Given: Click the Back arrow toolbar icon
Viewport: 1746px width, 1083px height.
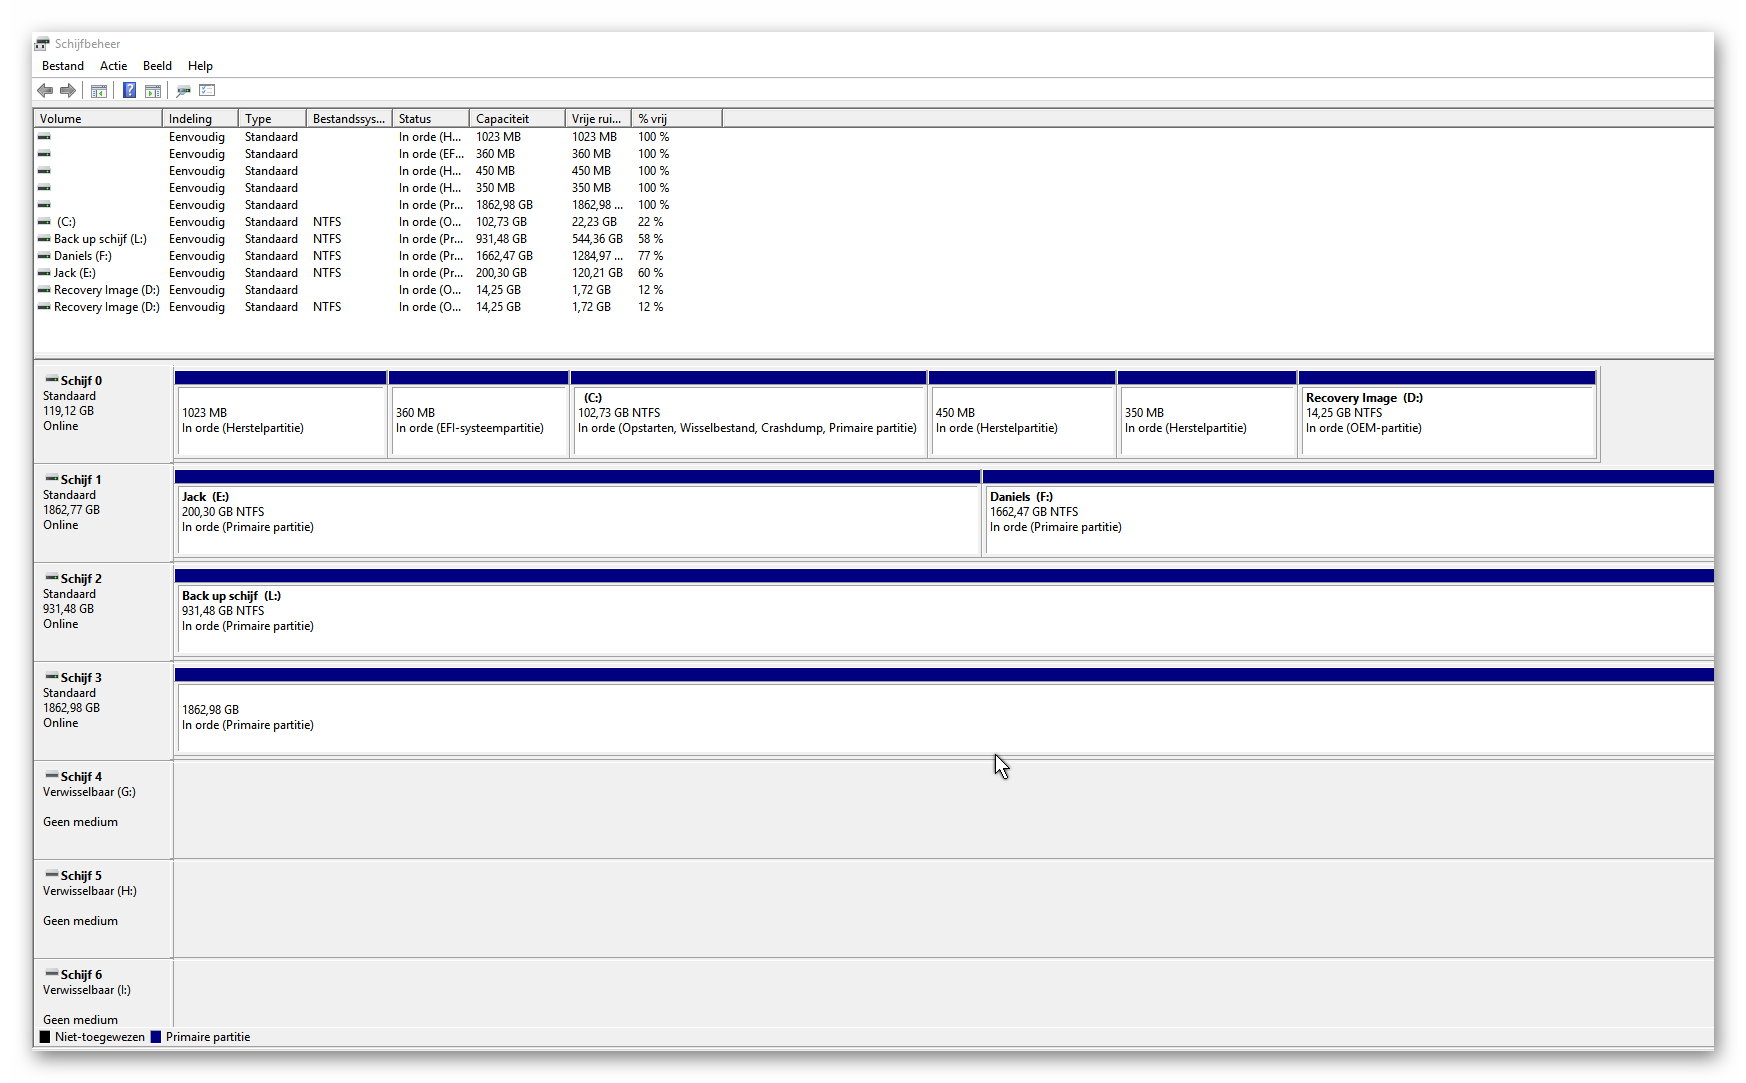Looking at the screenshot, I should point(45,91).
